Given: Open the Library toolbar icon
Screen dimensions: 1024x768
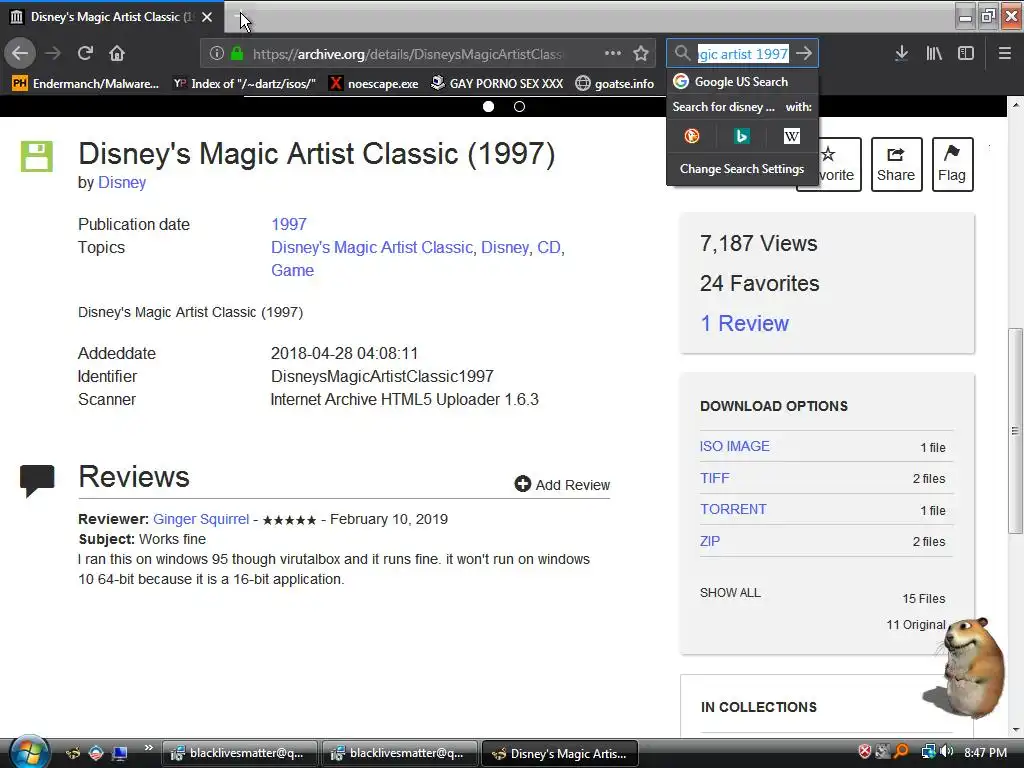Looking at the screenshot, I should click(x=934, y=53).
